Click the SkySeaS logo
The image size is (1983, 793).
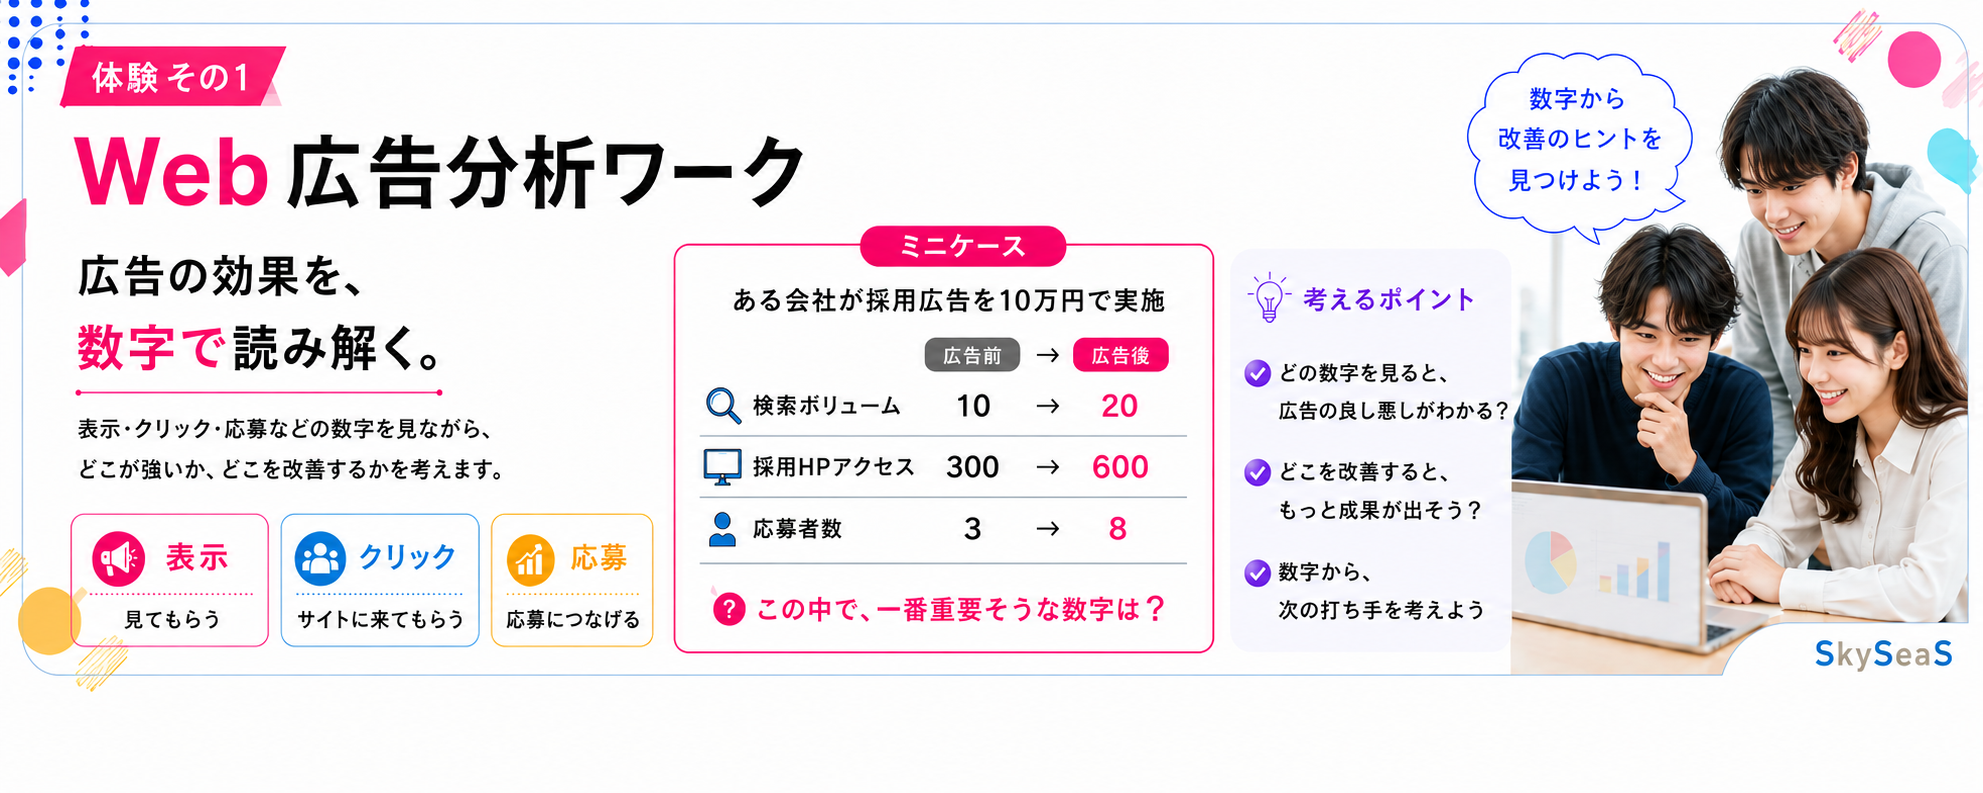click(1883, 654)
